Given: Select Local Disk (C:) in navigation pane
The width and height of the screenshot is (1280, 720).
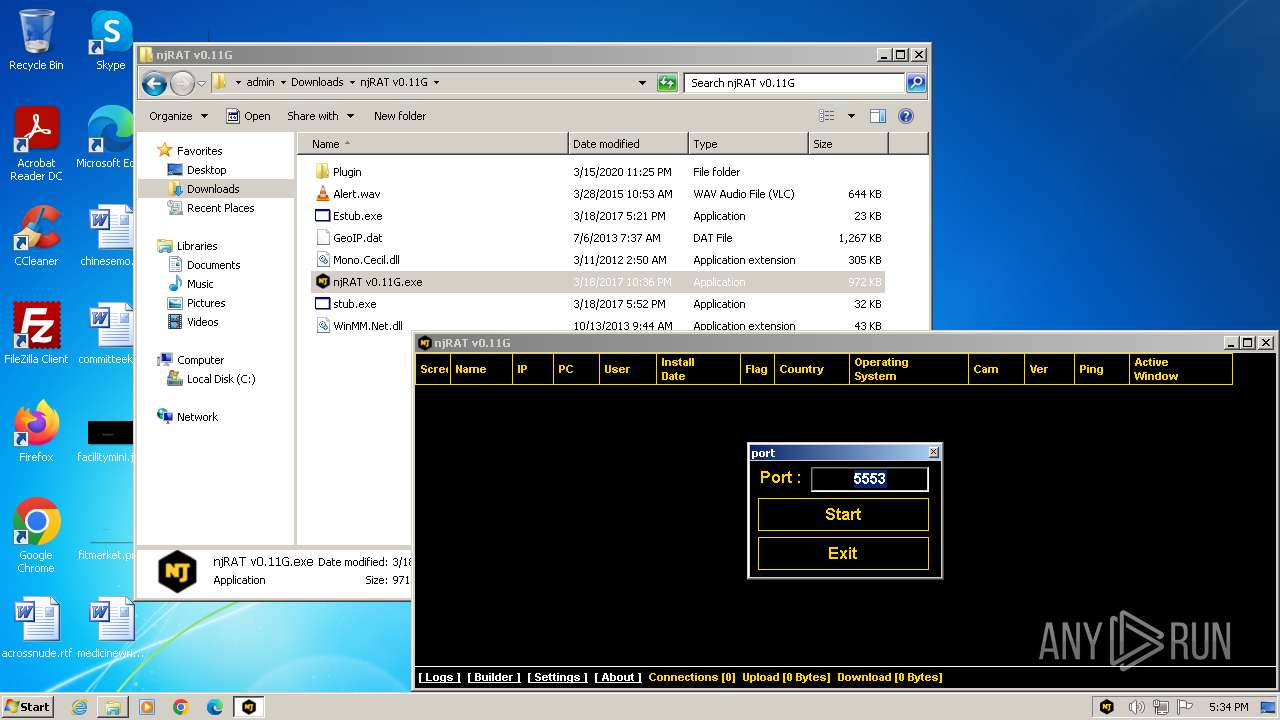Looking at the screenshot, I should tap(220, 379).
